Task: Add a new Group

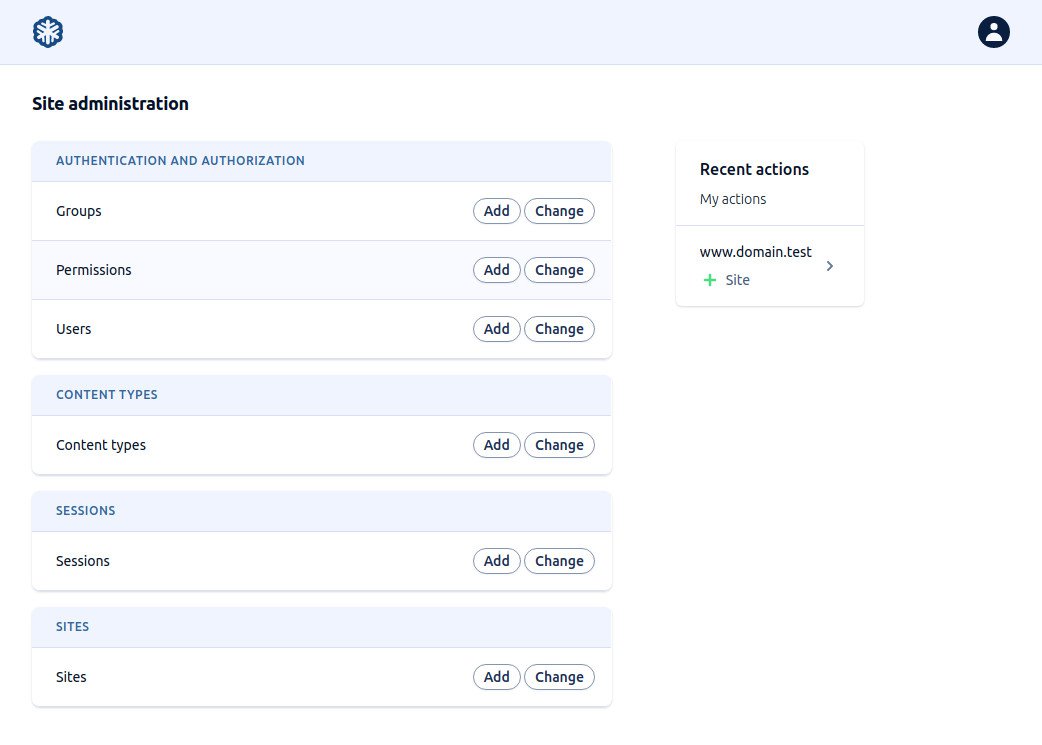Action: click(496, 211)
